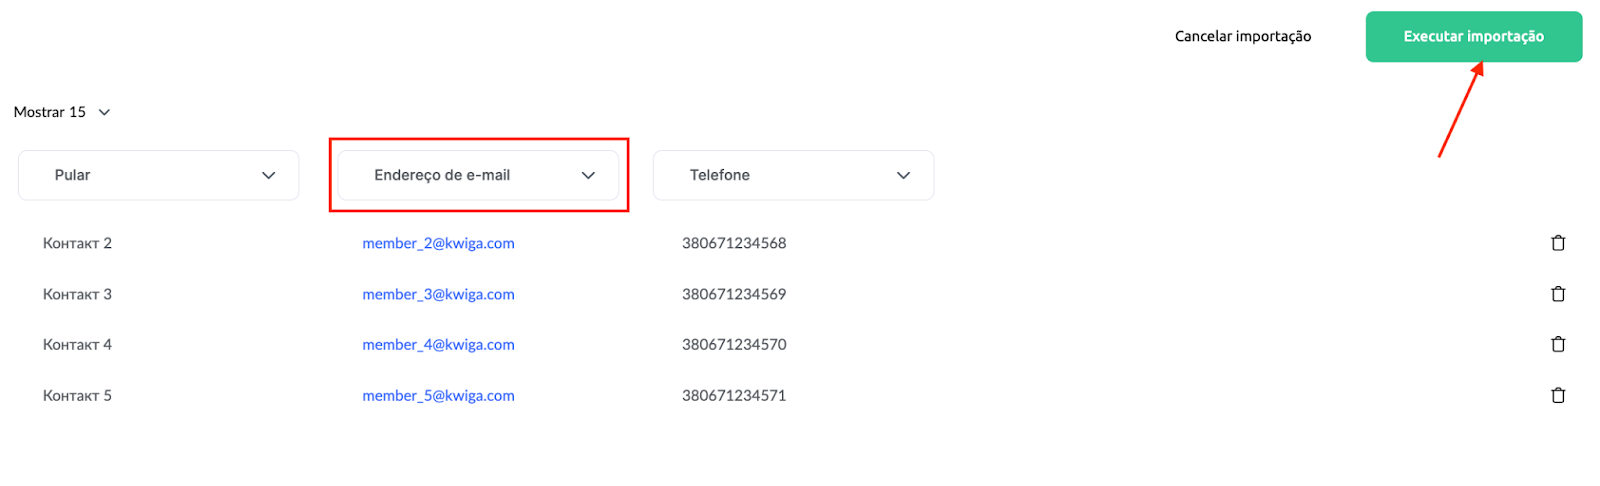1600x486 pixels.
Task: Open the Pular column mapping dropdown
Action: point(159,175)
